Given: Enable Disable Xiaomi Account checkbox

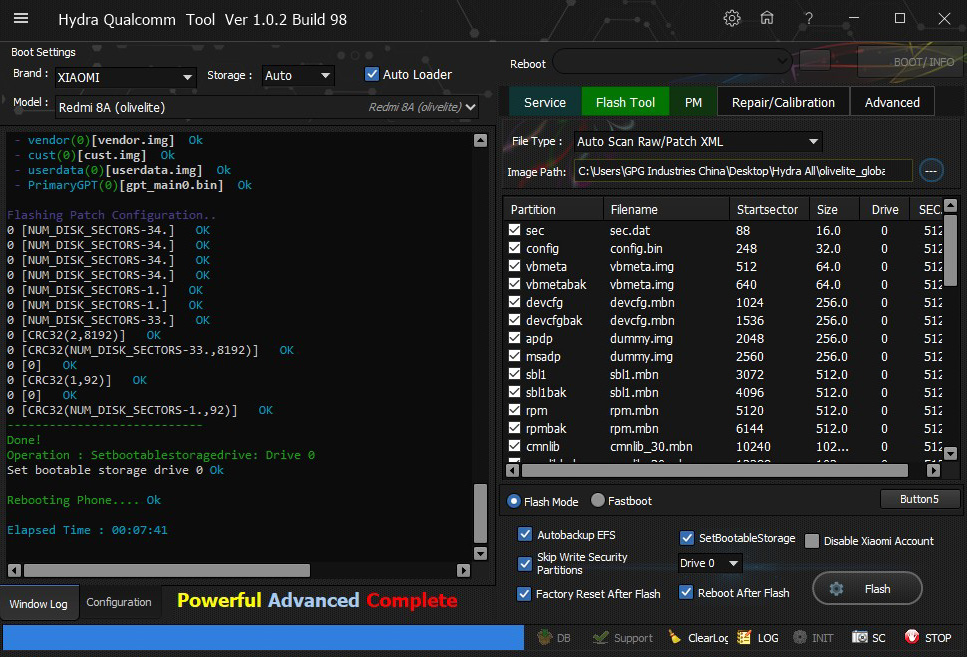Looking at the screenshot, I should point(812,541).
